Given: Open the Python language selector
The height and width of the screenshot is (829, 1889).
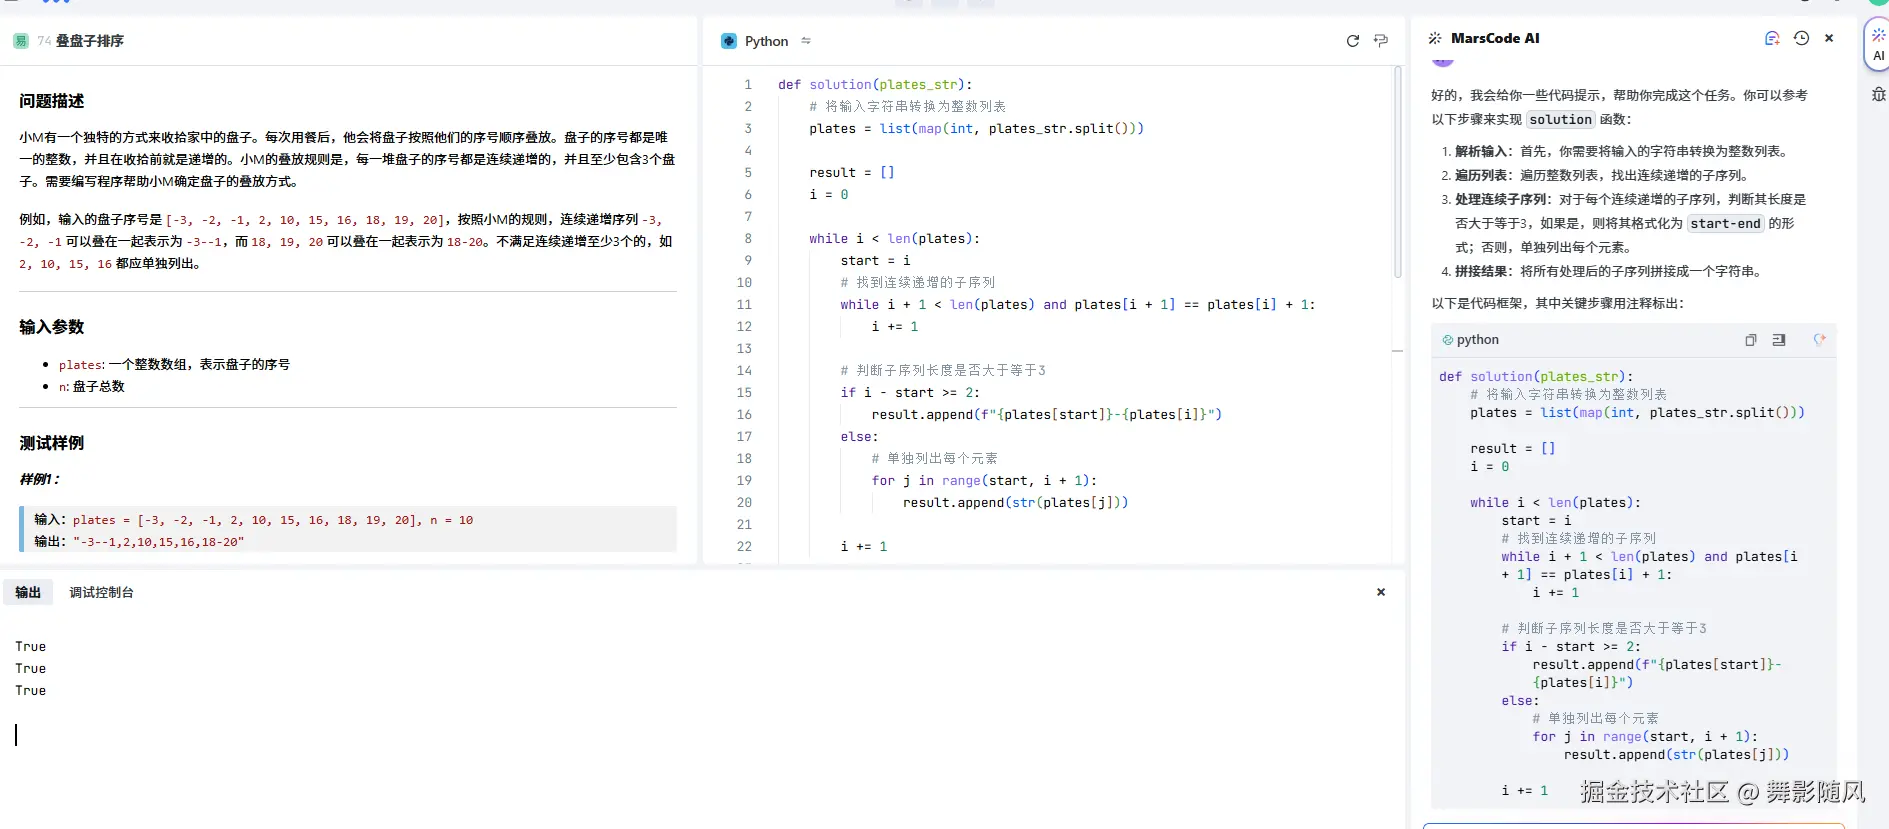Looking at the screenshot, I should [x=765, y=41].
